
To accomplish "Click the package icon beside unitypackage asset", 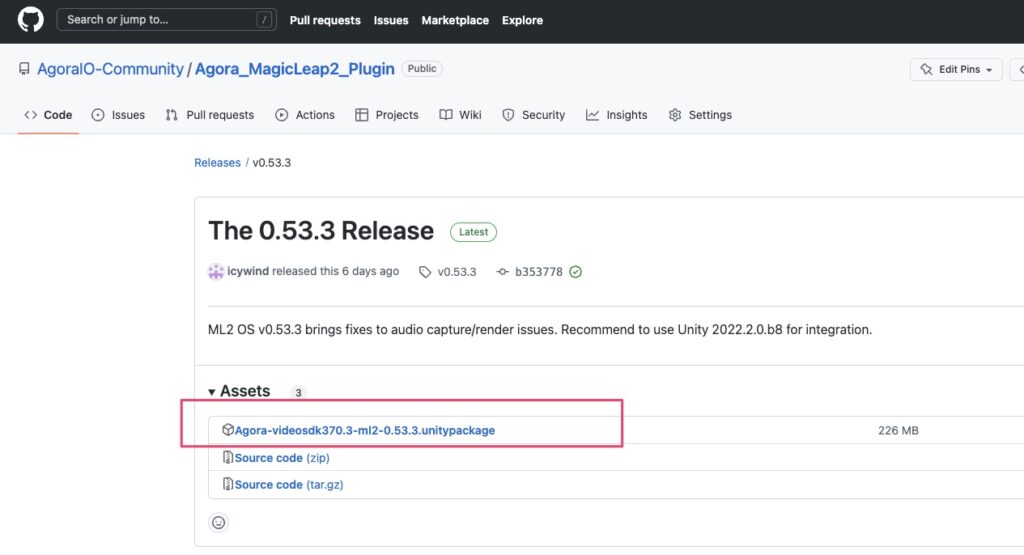I will pyautogui.click(x=228, y=430).
